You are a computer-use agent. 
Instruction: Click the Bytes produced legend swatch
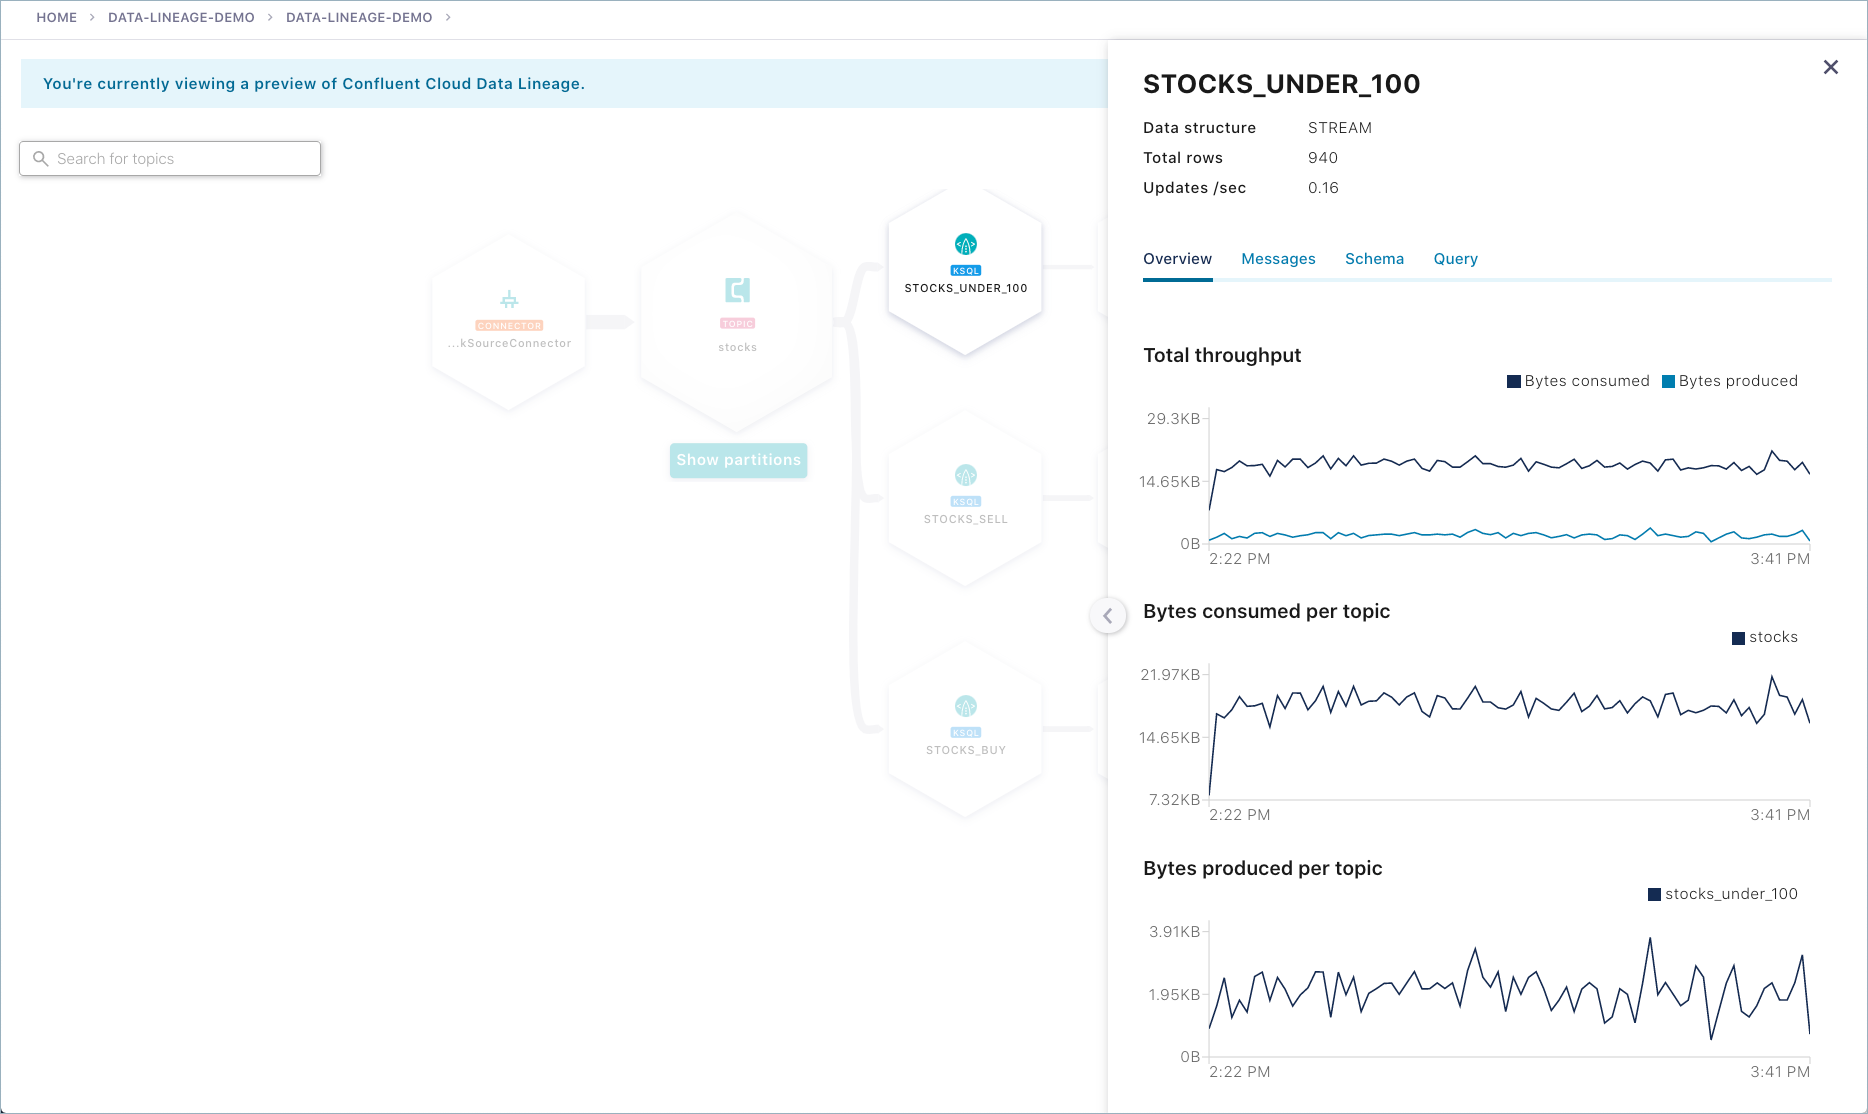tap(1668, 381)
